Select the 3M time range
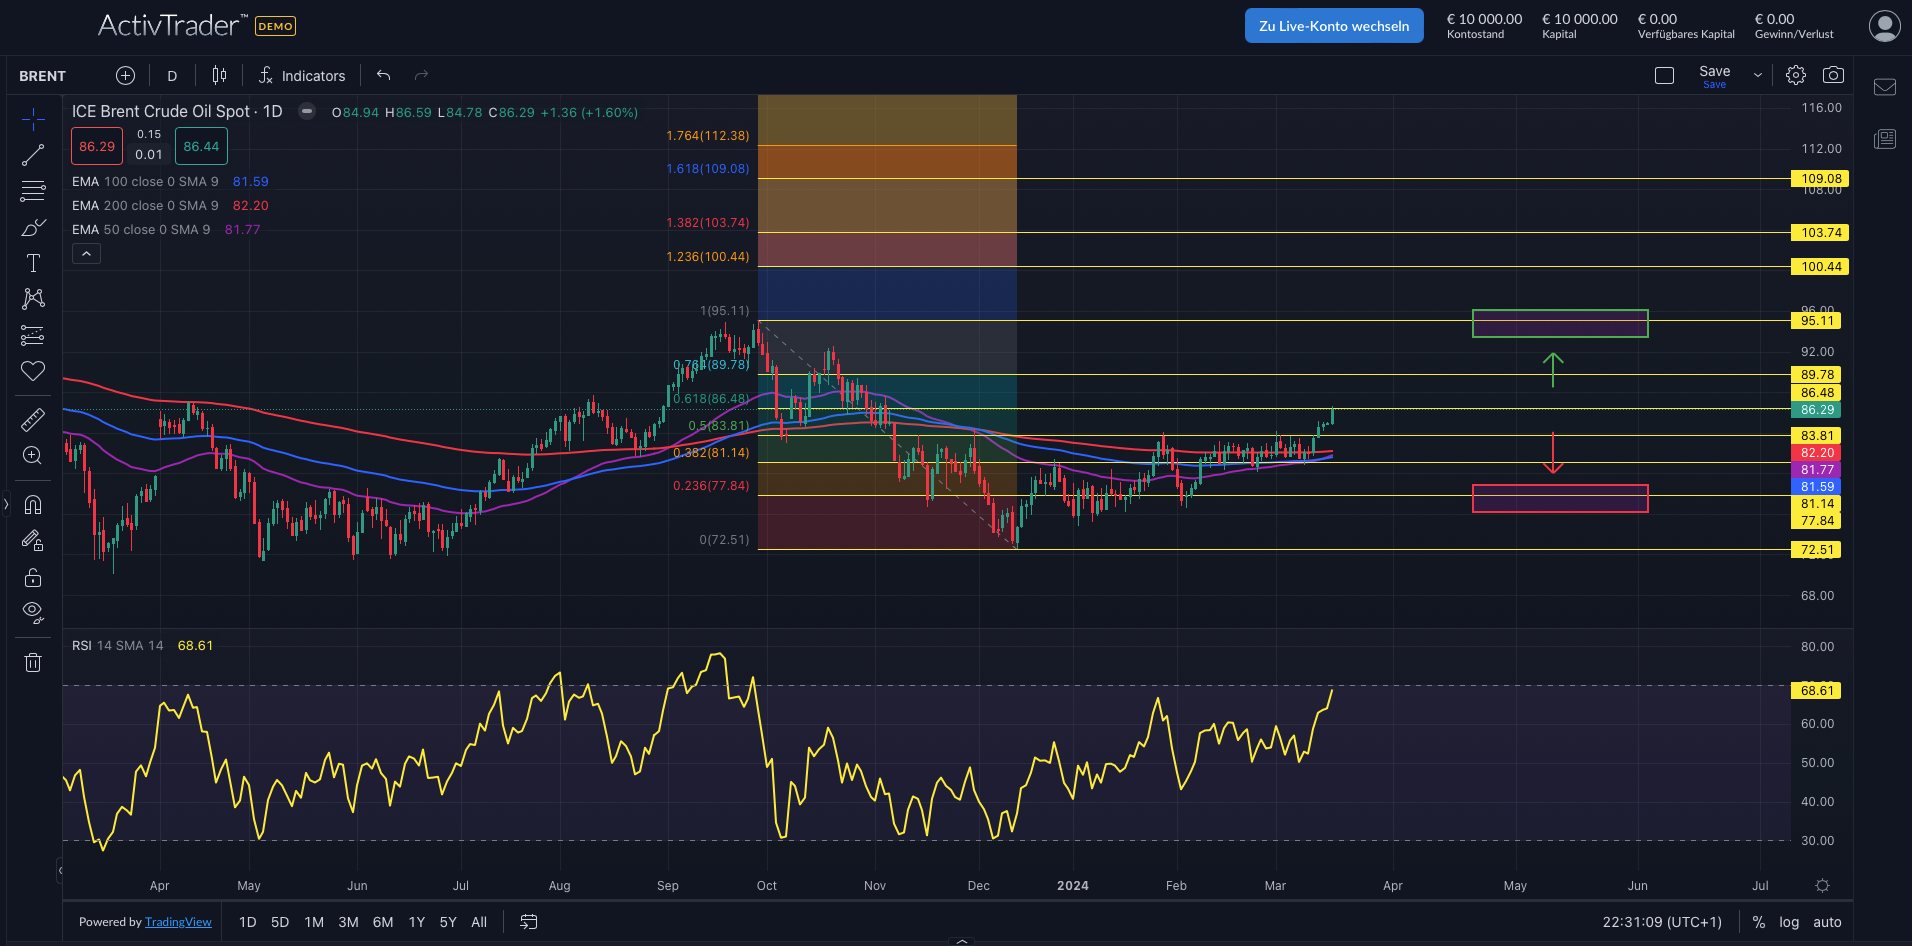 coord(348,922)
